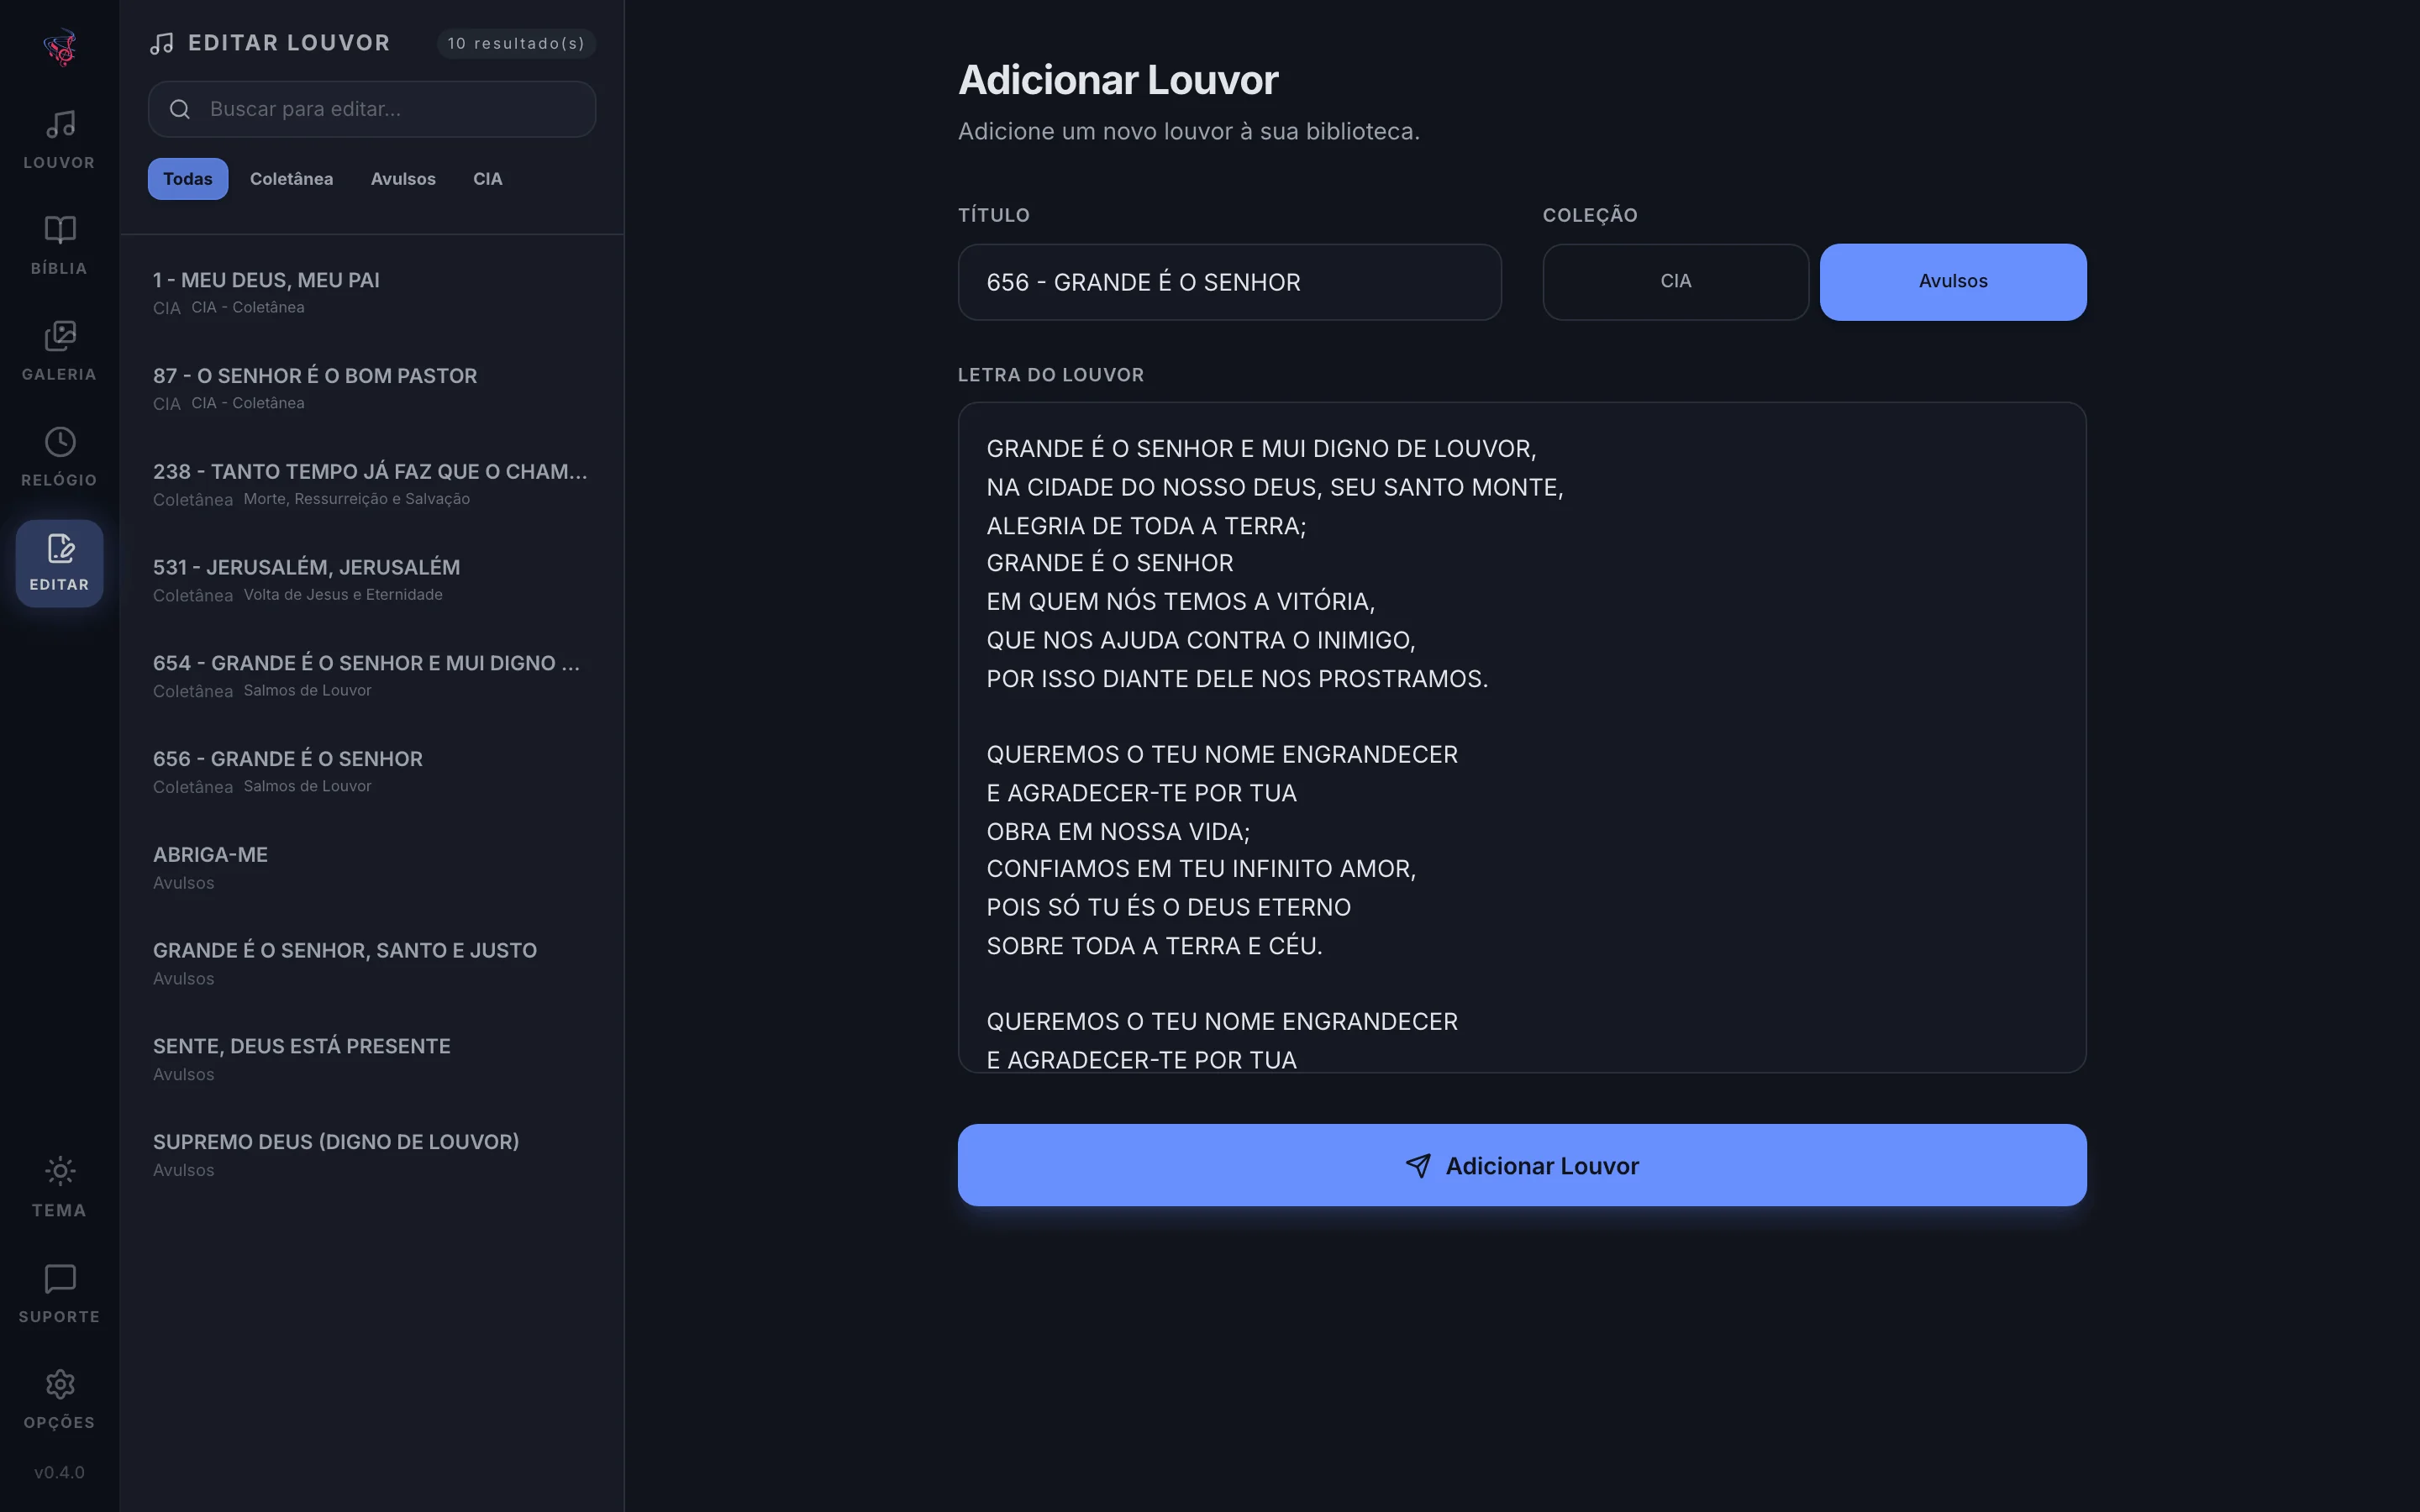Open '238 - TANTO TEMPO JÁ FAZ' entry
The height and width of the screenshot is (1512, 2420).
click(372, 484)
